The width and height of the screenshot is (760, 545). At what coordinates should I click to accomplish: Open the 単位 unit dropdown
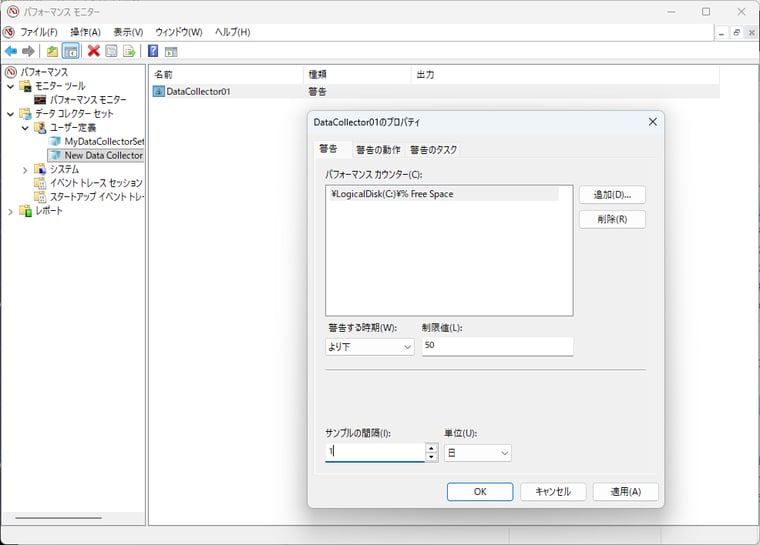coord(477,453)
